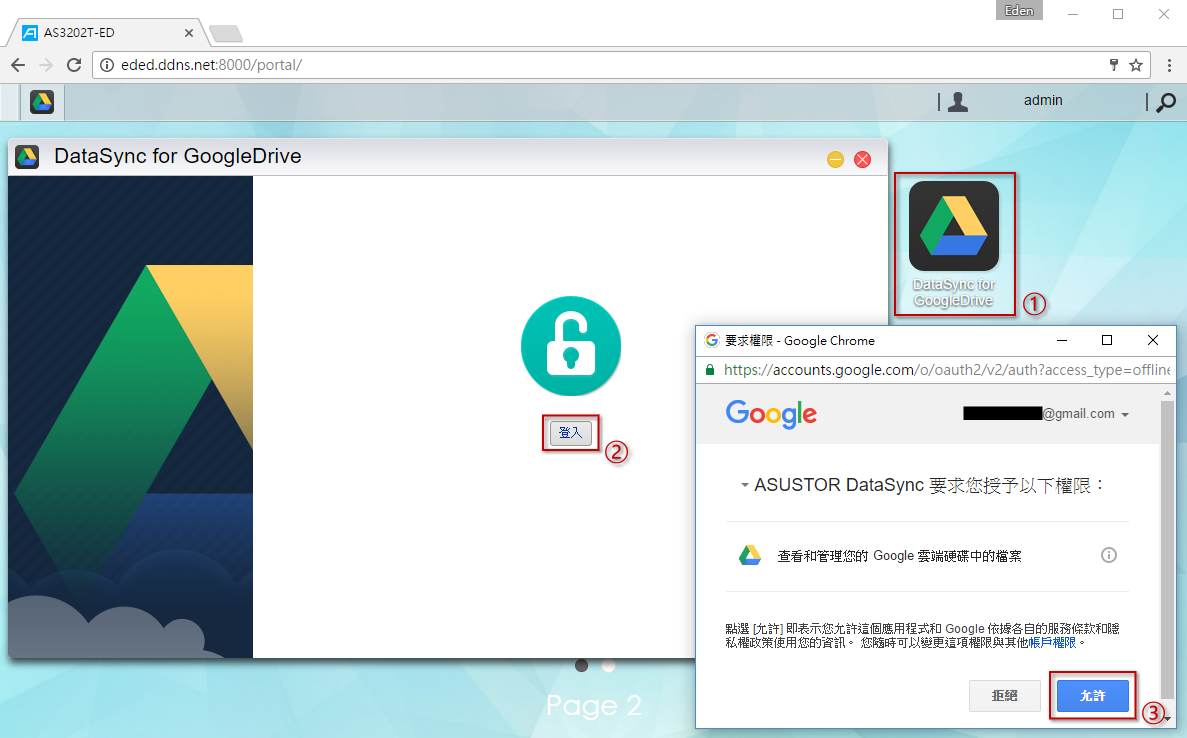Click the 拒絕 deny button
The width and height of the screenshot is (1187, 738).
[x=1005, y=695]
